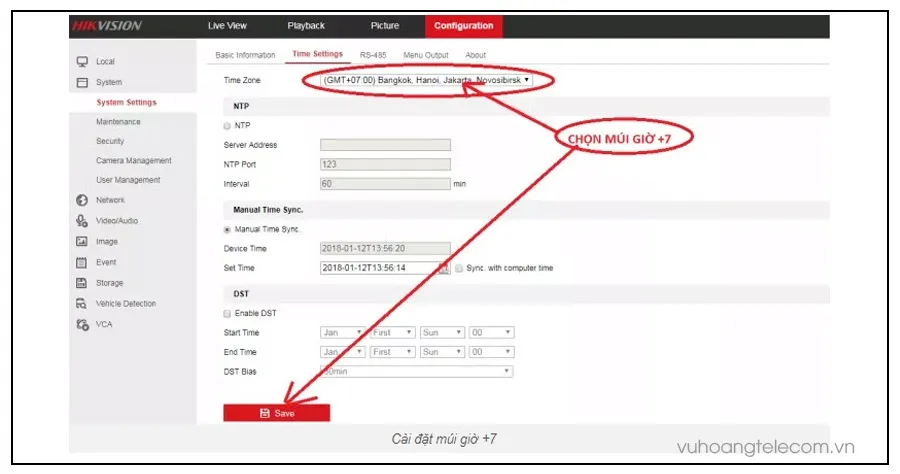Screen dimensions: 900x474
Task: Click the Local monitor icon in sidebar
Action: [82, 61]
